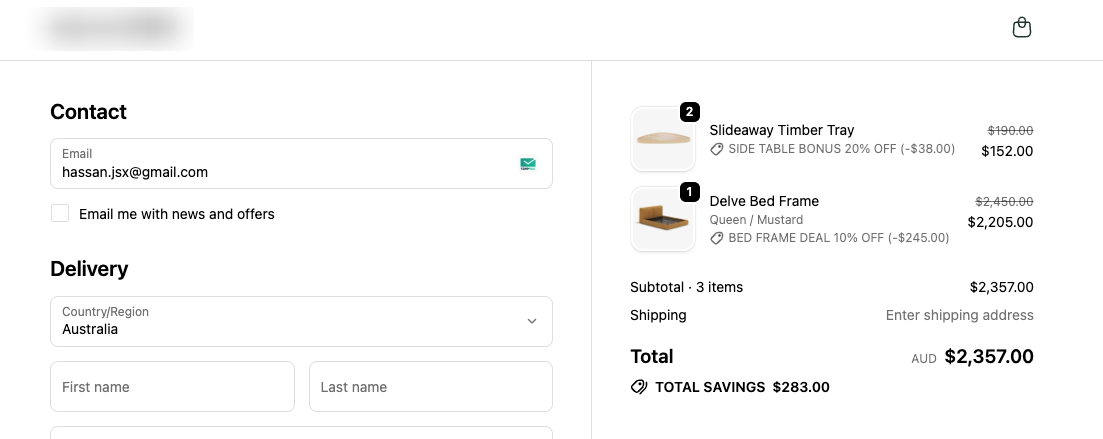Click the Delve Bed Frame thumbnail
Viewport: 1103px width, 439px height.
tap(662, 219)
